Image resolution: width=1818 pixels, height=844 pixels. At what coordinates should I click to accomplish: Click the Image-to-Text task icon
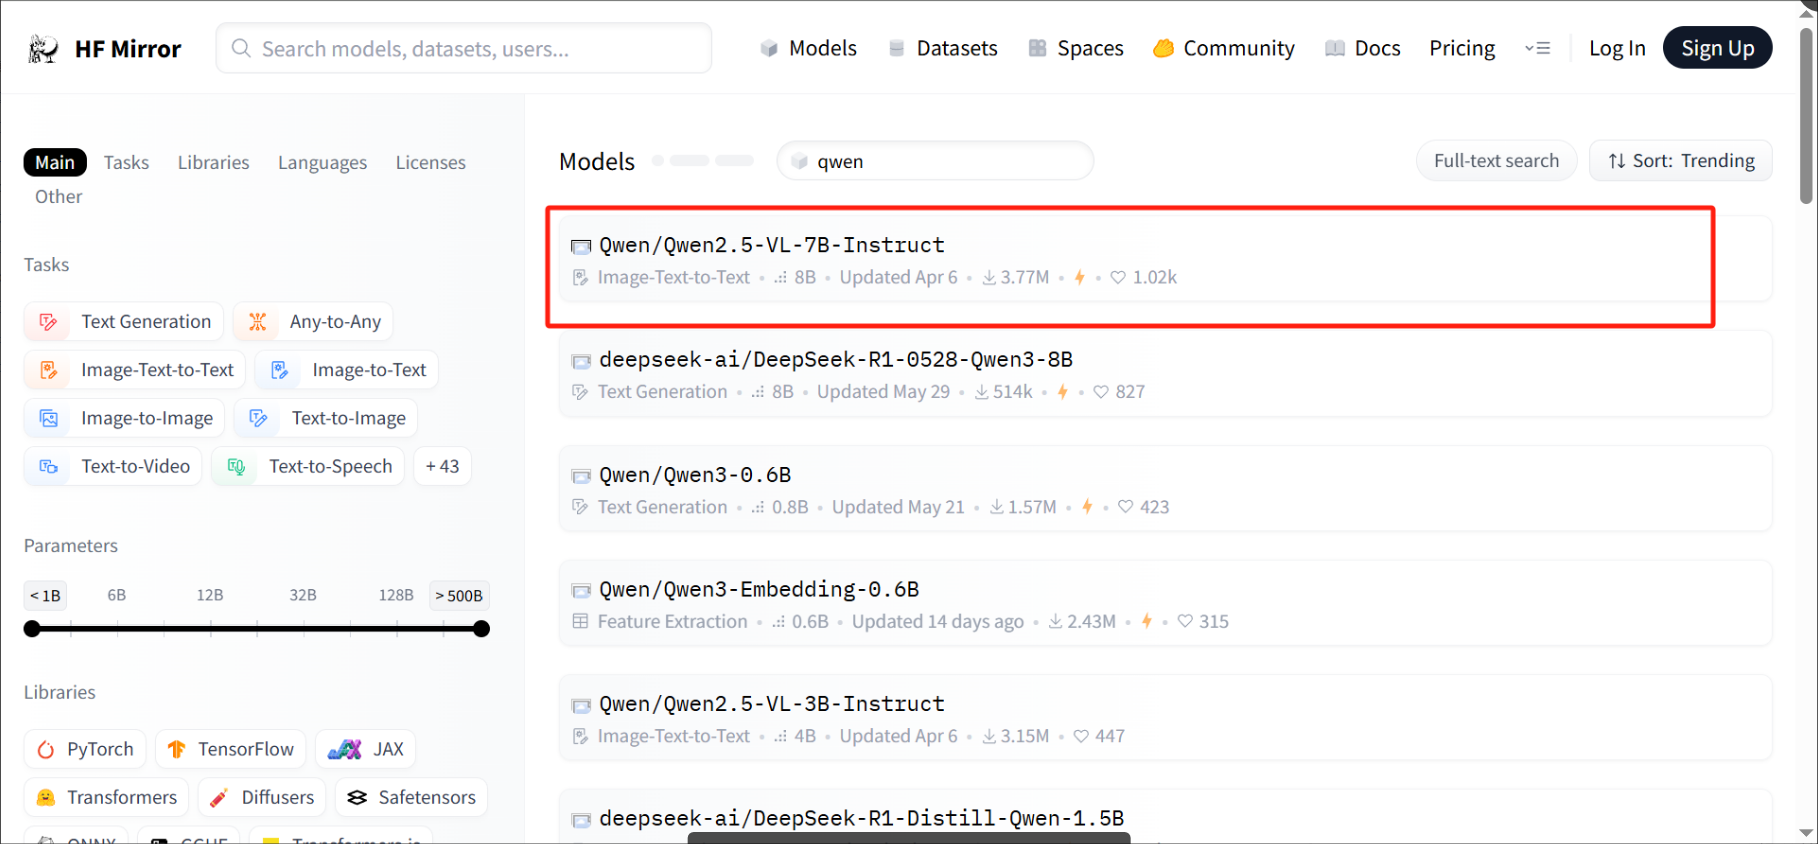click(x=280, y=370)
